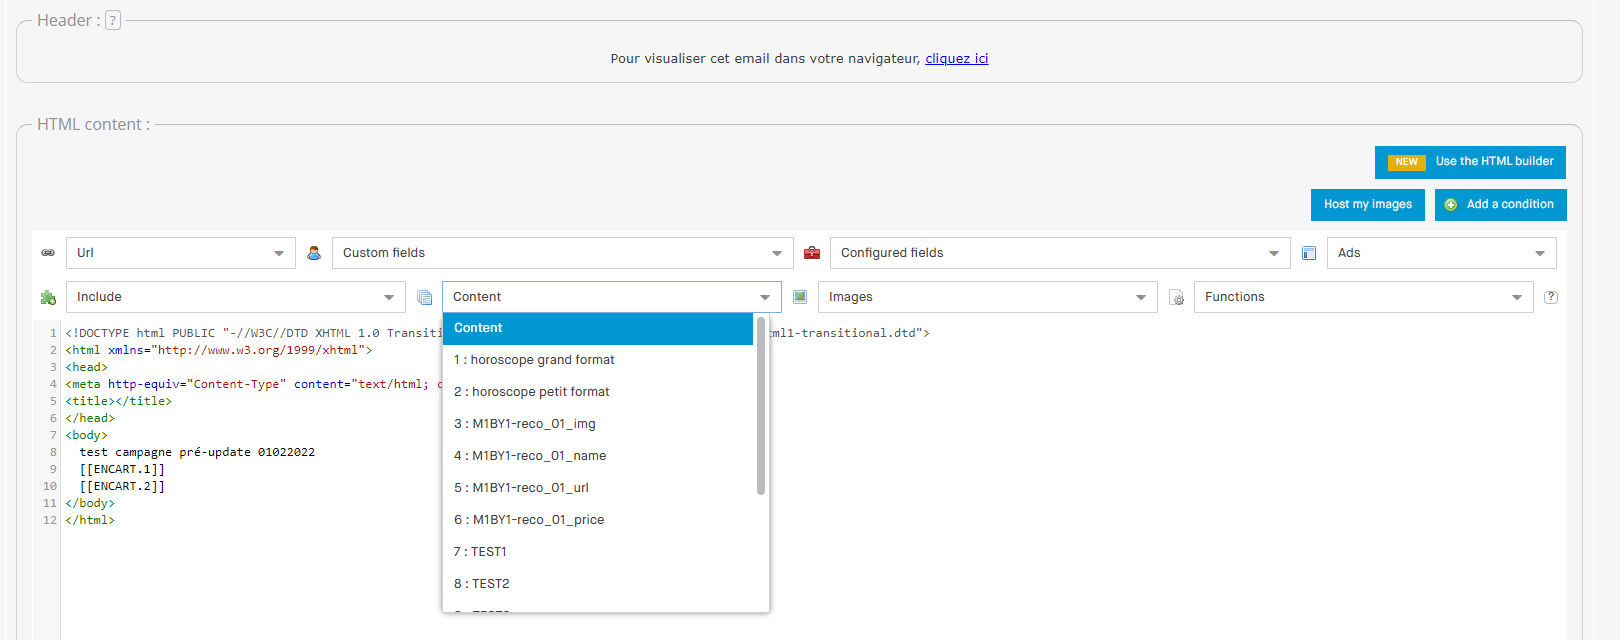Open the Configured fields dropdown

tap(1059, 253)
